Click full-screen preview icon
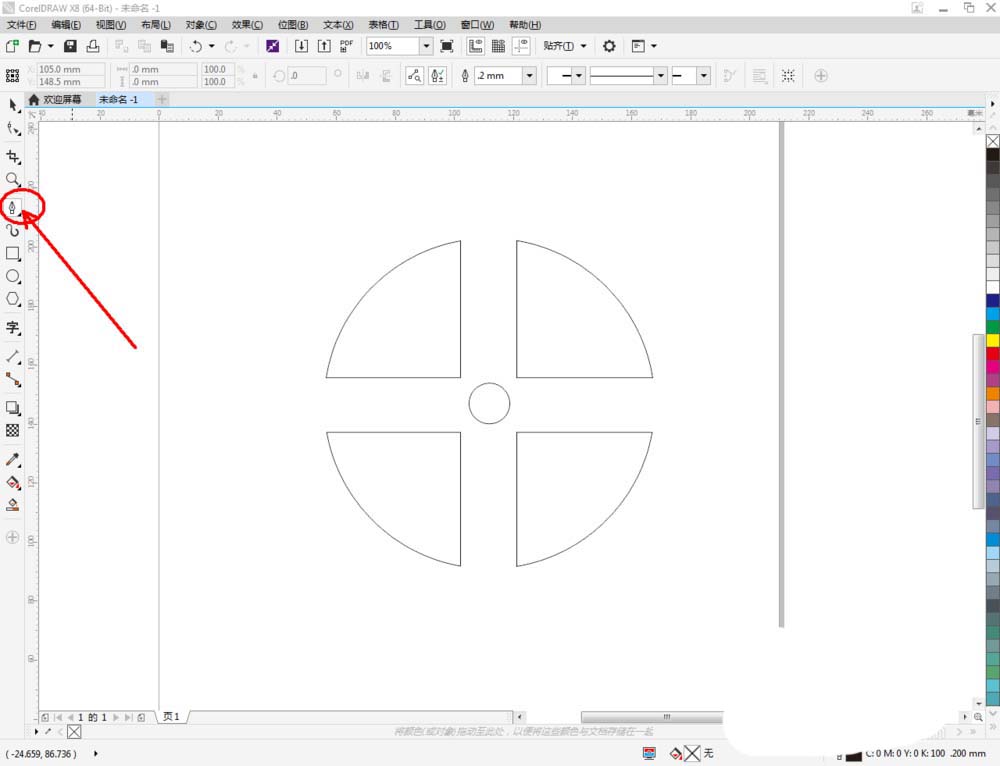This screenshot has height=766, width=1000. pos(447,46)
